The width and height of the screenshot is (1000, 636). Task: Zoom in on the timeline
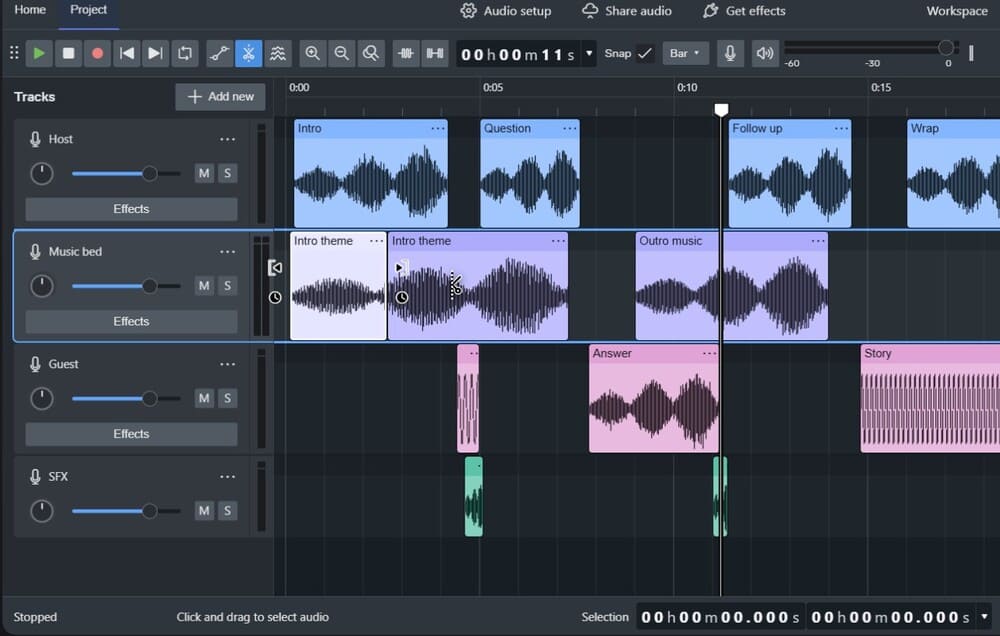(312, 54)
